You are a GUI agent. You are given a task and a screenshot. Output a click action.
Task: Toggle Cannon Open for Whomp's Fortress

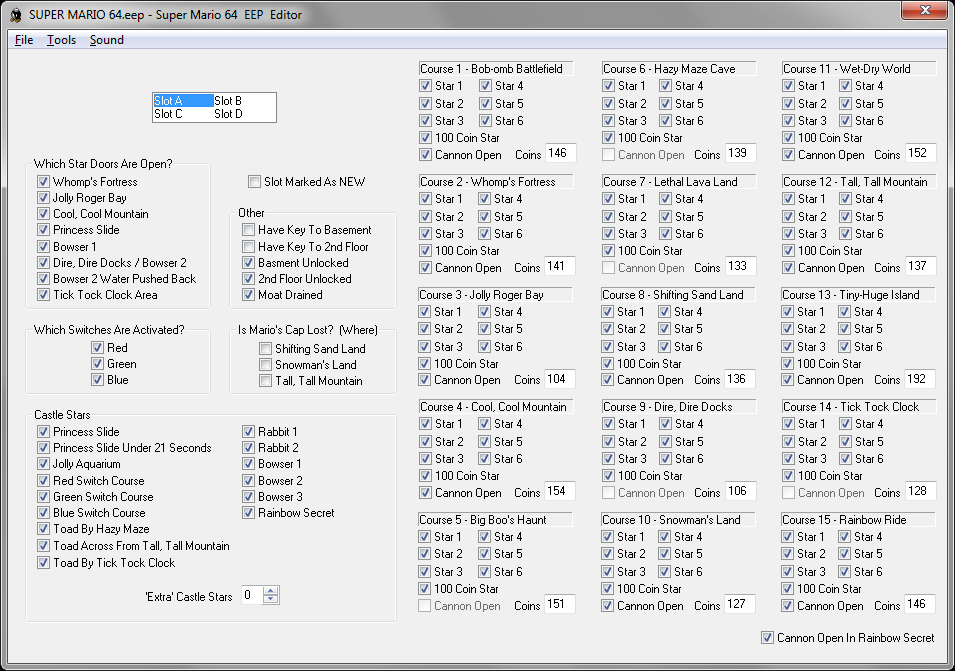coord(426,268)
